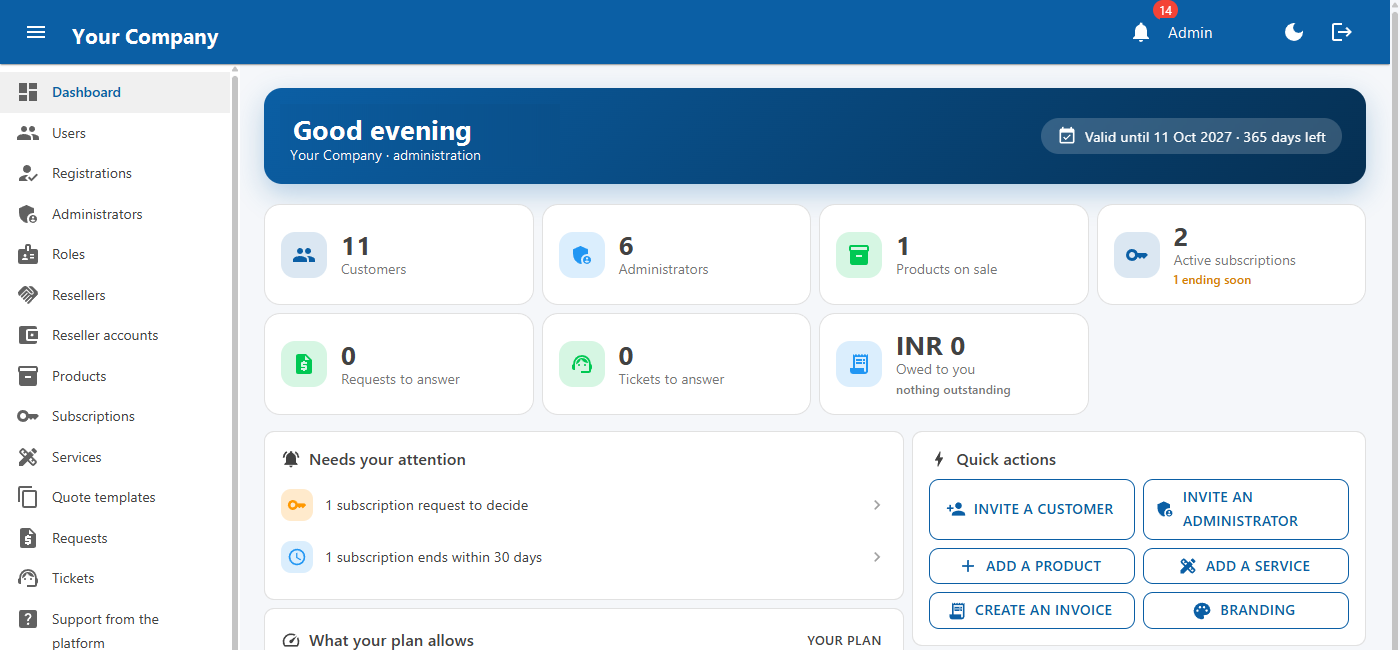Click the Quick actions lightning icon
This screenshot has height=650, width=1400.
939,460
